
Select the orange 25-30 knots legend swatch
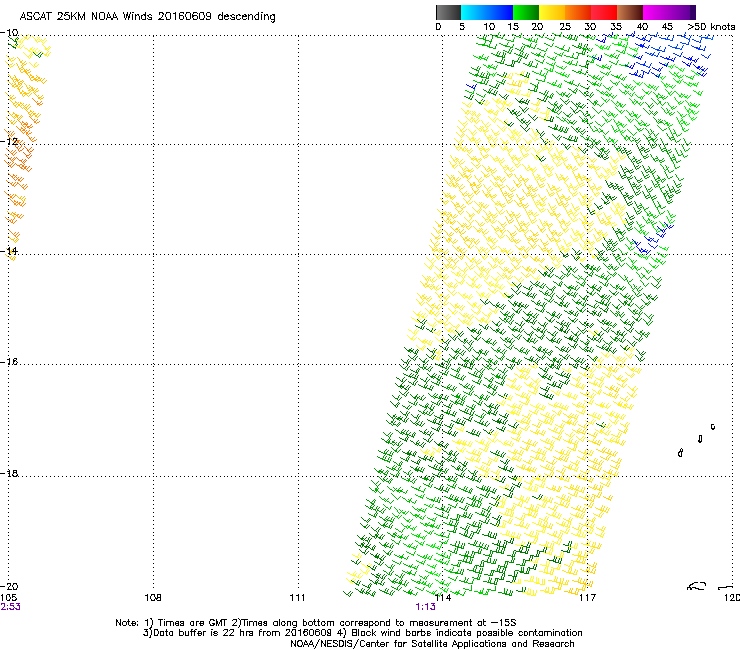coord(578,12)
